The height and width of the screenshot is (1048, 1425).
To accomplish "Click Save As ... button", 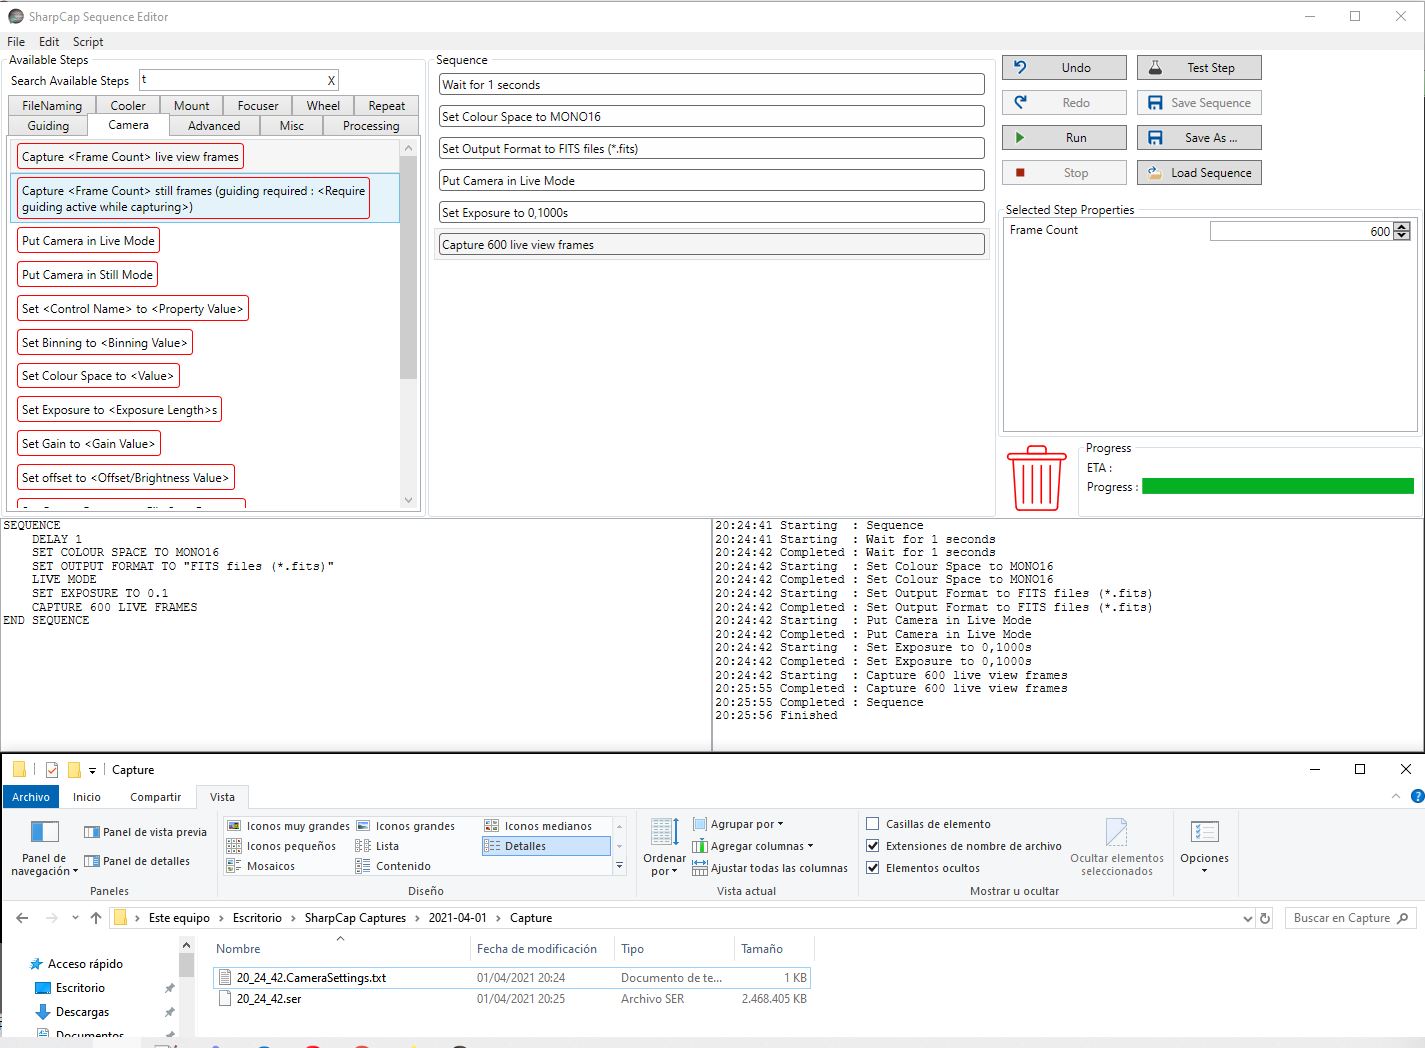I will (x=1199, y=138).
